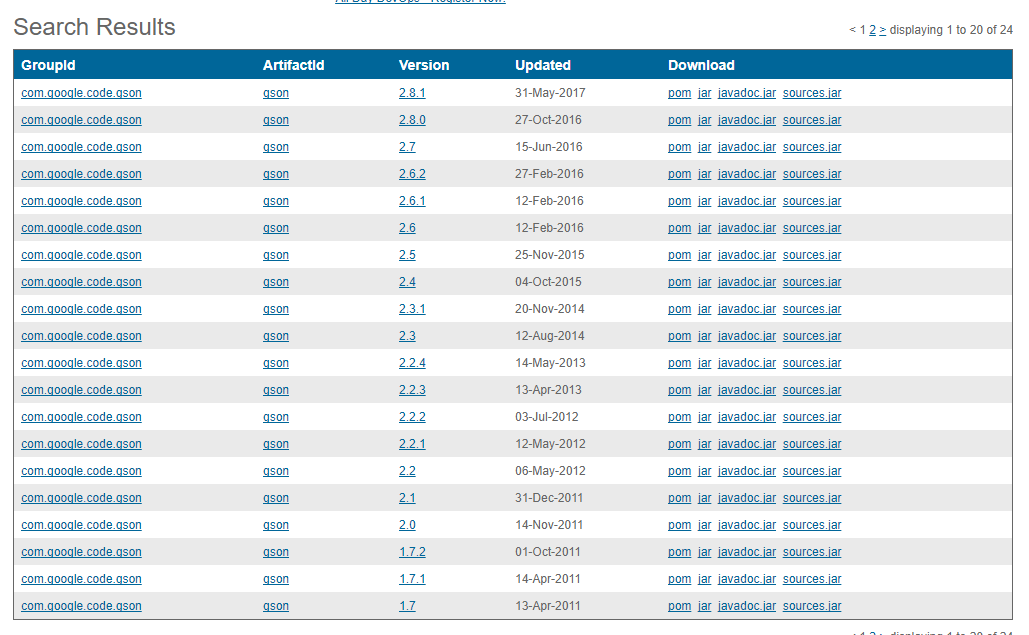Open com.google.code.gson GroupId in 2.2.3 row
1029x635 pixels.
pos(81,390)
